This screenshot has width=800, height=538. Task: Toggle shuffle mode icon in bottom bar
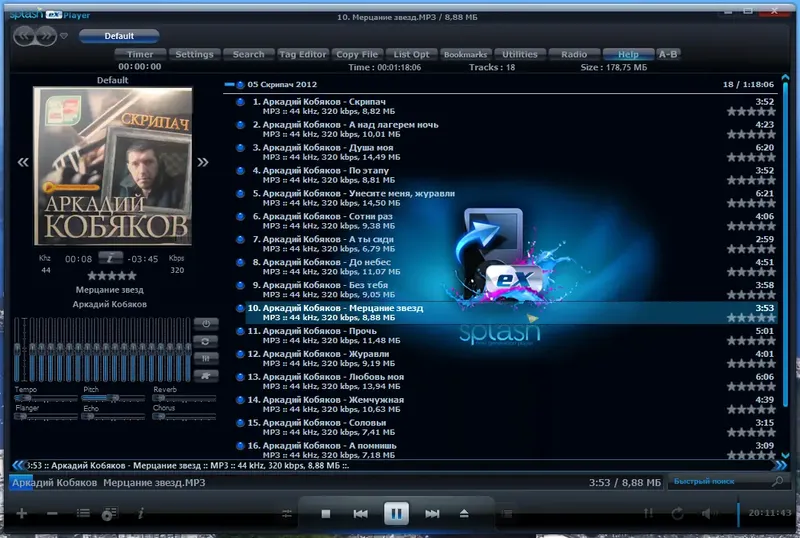click(648, 513)
